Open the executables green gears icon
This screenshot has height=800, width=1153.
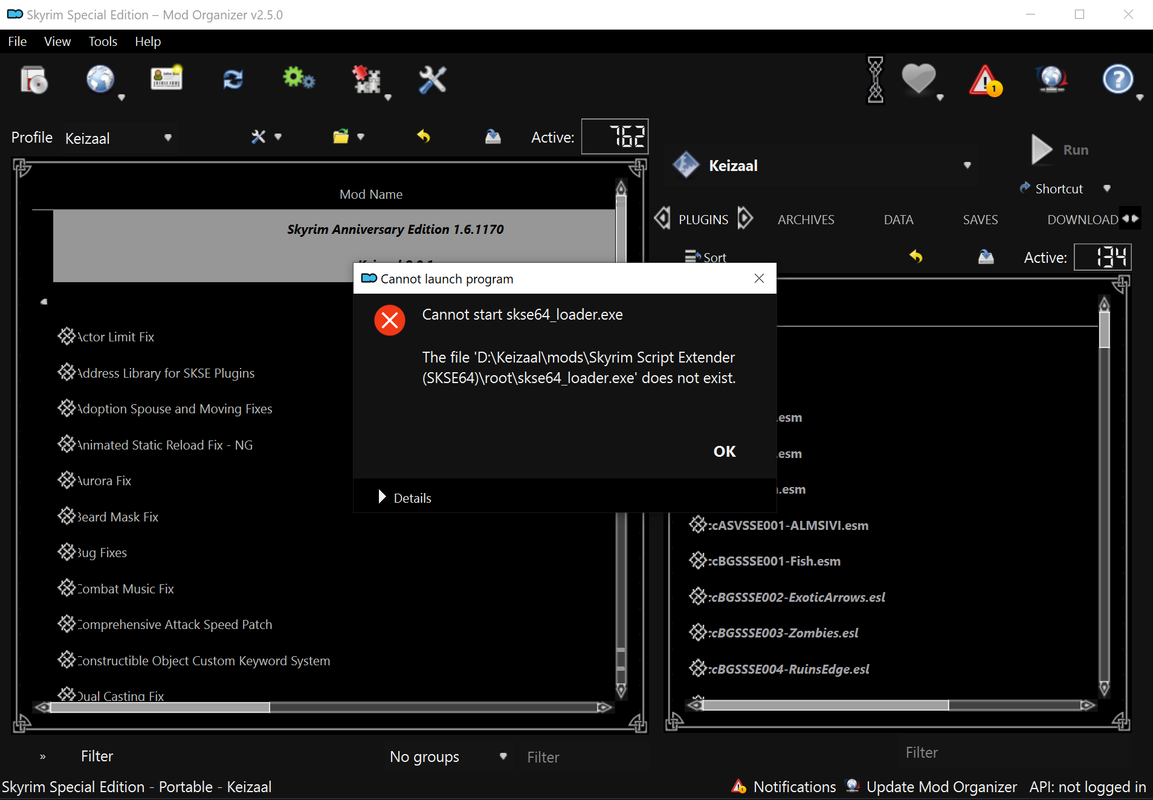(299, 77)
